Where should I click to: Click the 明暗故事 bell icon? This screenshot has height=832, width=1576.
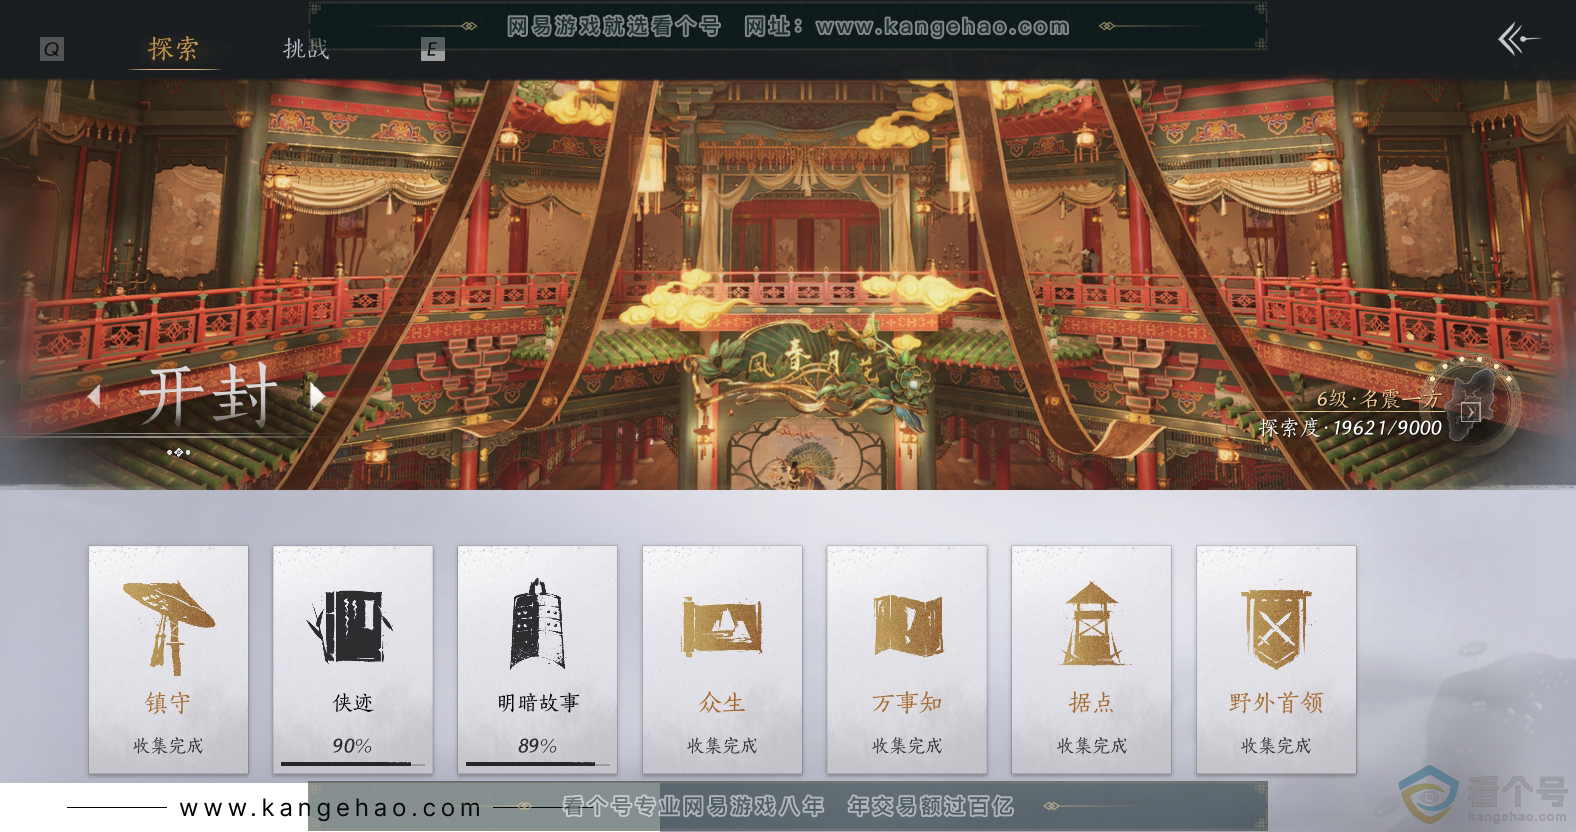pos(537,623)
